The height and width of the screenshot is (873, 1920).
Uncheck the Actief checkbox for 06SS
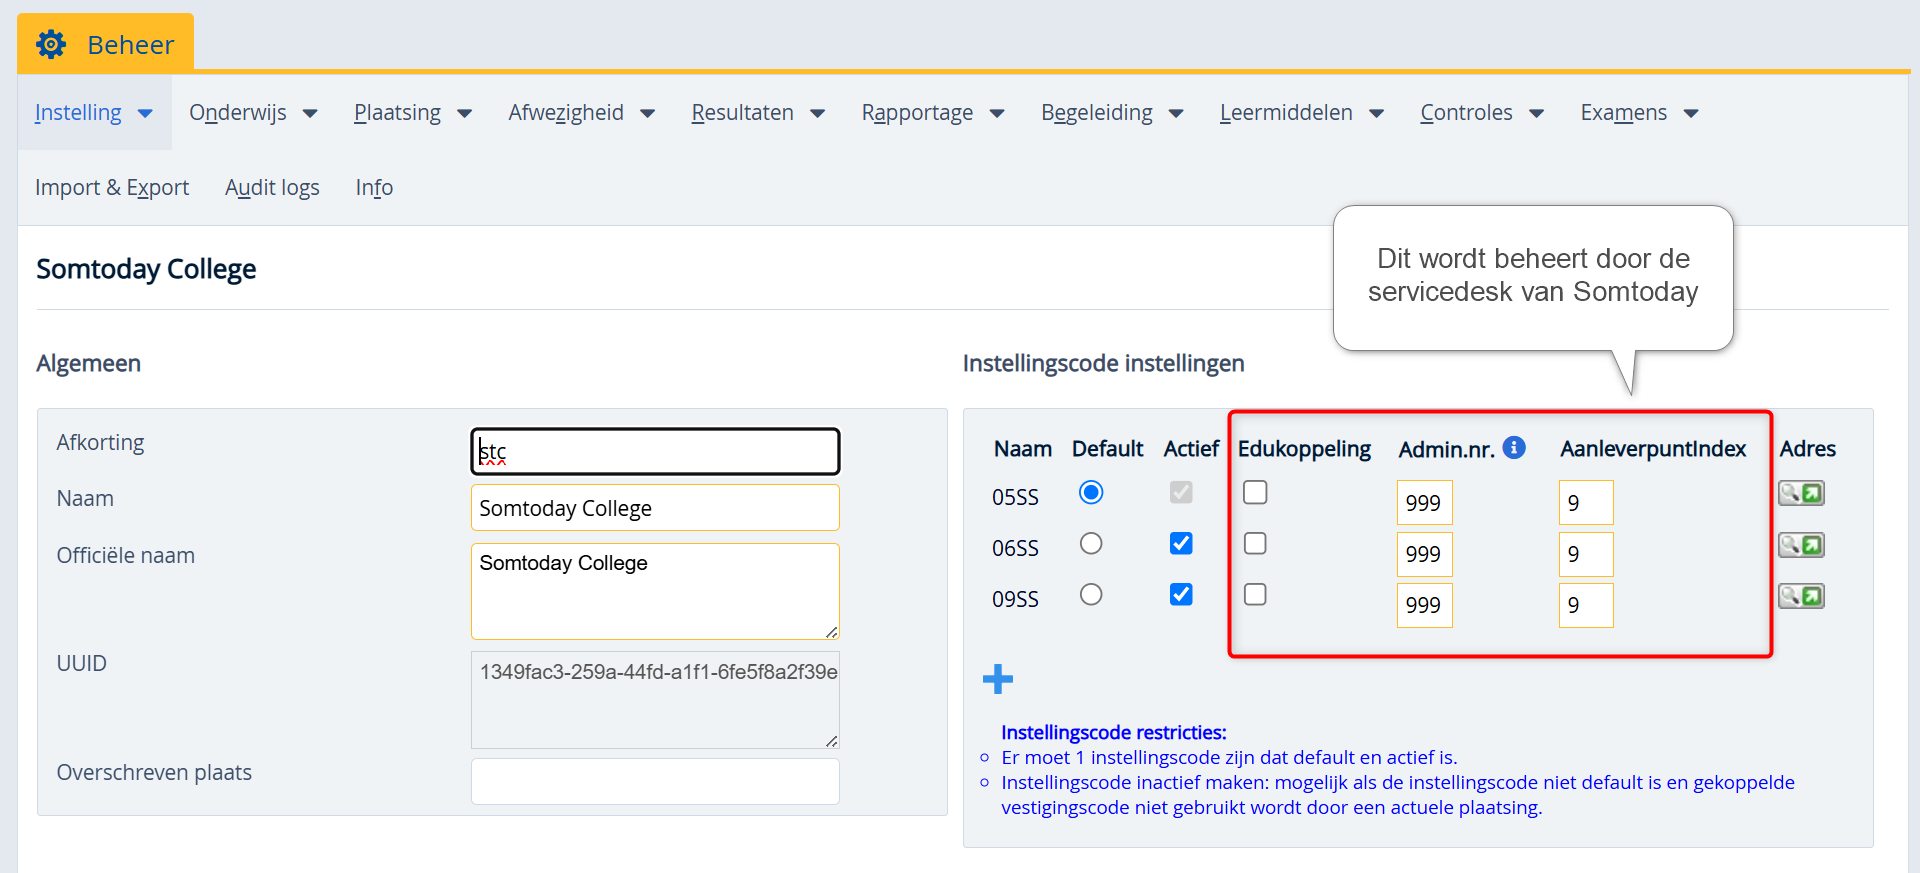click(1181, 543)
